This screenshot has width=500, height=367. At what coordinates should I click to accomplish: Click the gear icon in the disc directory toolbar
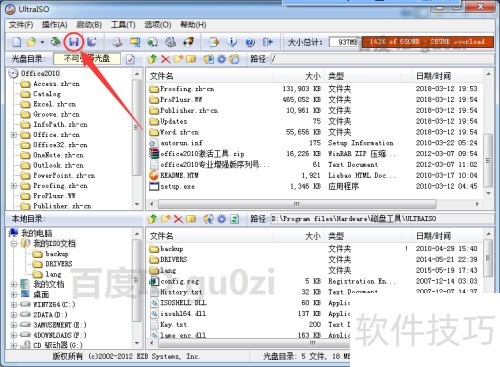(221, 59)
